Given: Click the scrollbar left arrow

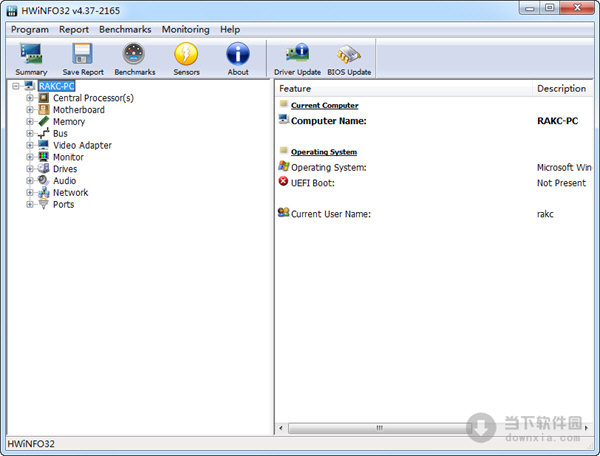Looking at the screenshot, I should point(281,428).
